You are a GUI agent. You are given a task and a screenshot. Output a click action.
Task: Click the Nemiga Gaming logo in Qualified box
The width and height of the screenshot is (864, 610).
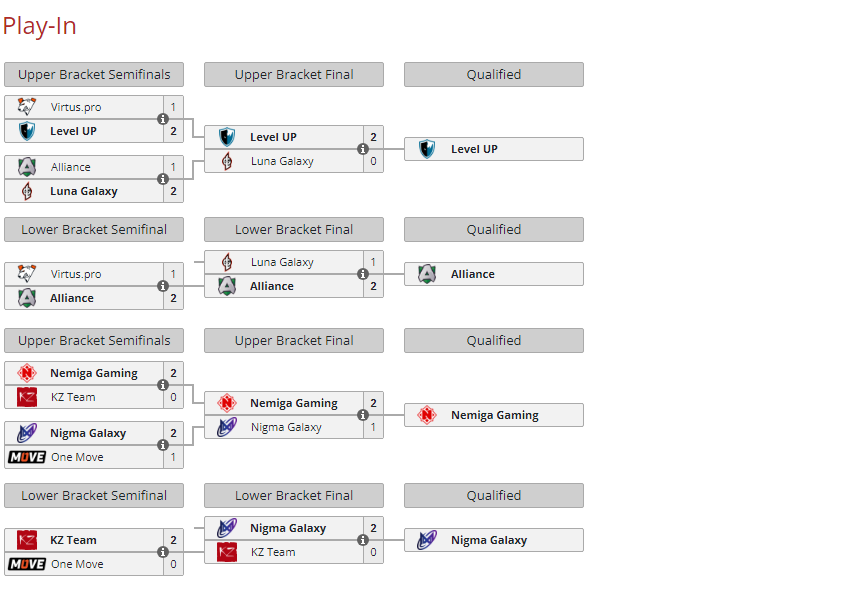point(425,414)
